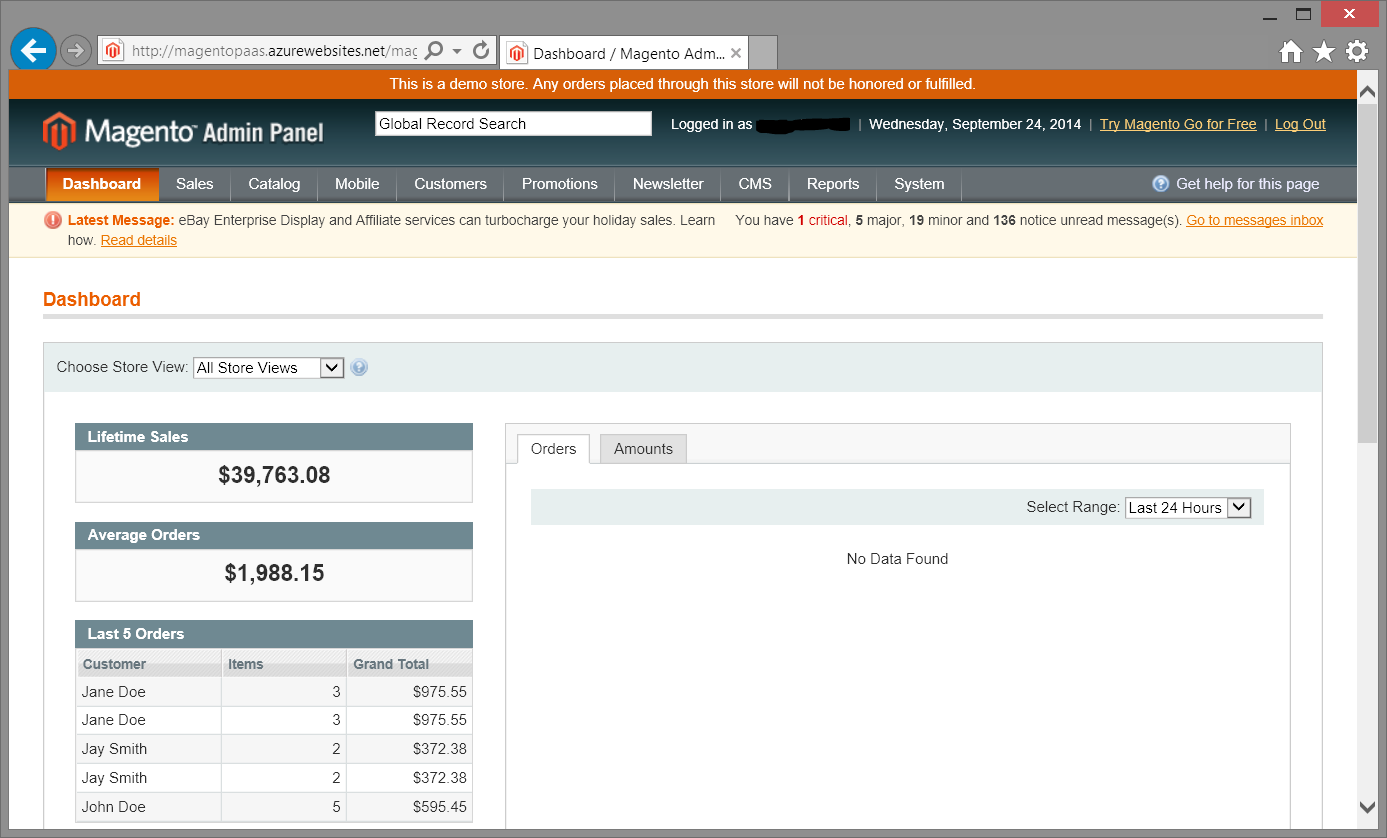This screenshot has width=1387, height=838.
Task: Switch to the Orders chart tab
Action: 554,449
